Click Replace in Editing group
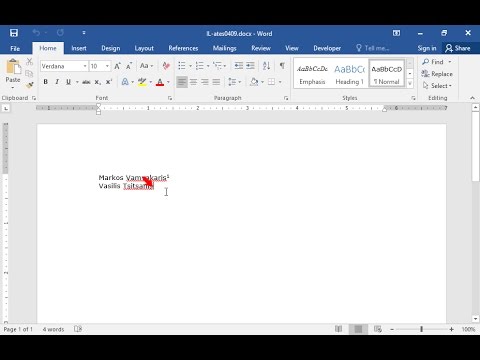Viewport: 480px width, 360px height. tap(437, 74)
